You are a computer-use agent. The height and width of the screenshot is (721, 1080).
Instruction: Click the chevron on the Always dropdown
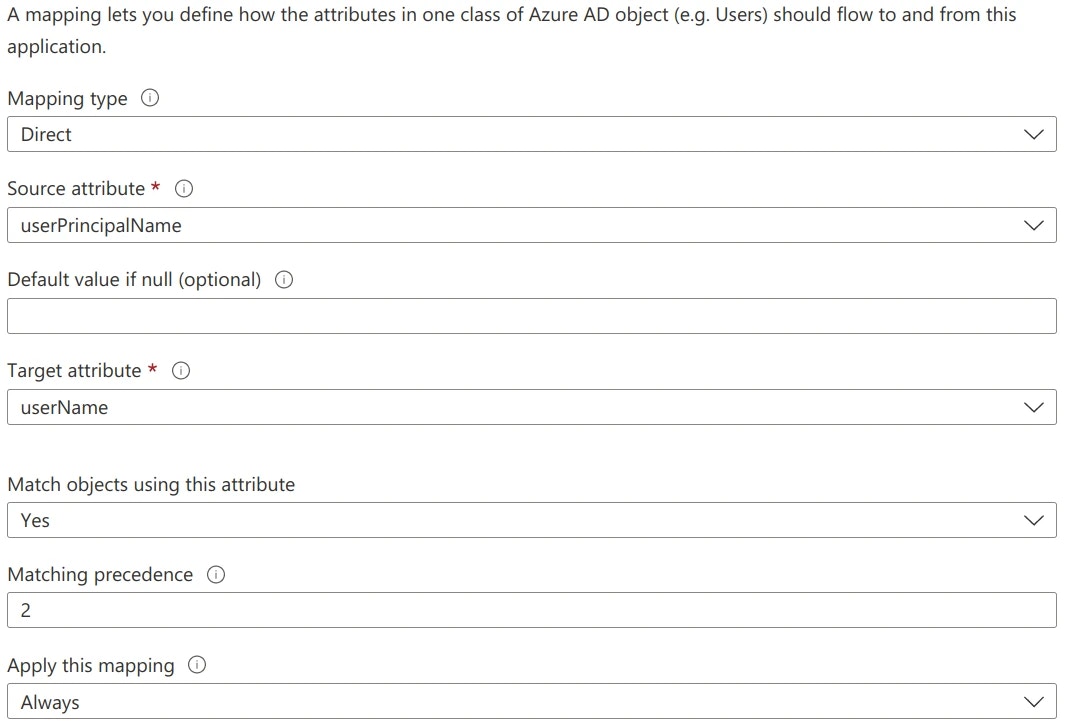[1035, 703]
